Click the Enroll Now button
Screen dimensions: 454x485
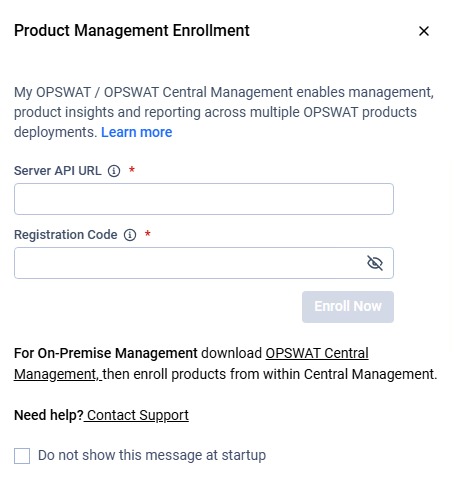point(348,307)
